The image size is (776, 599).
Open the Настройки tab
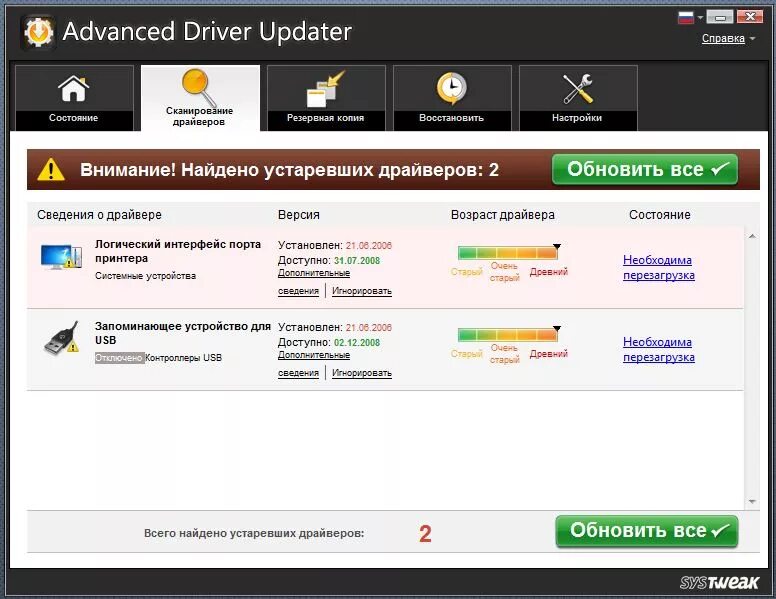coord(578,98)
